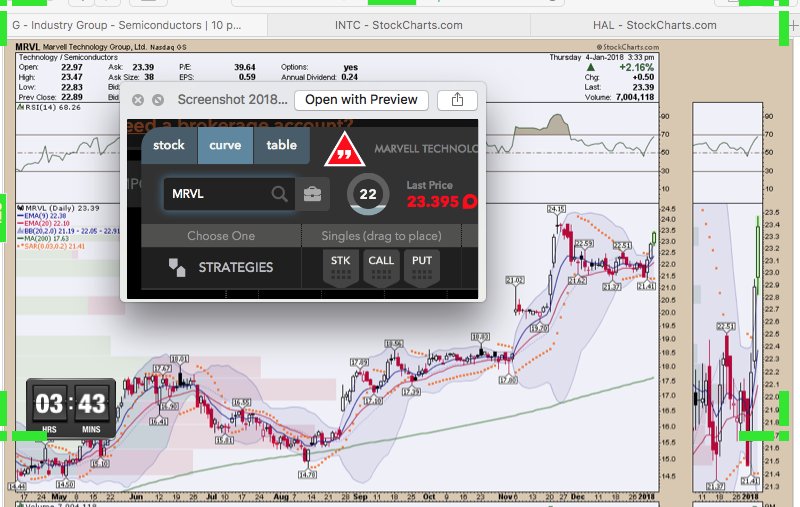This screenshot has width=800, height=507.
Task: Select the Last Price value 23.395
Action: pos(433,201)
